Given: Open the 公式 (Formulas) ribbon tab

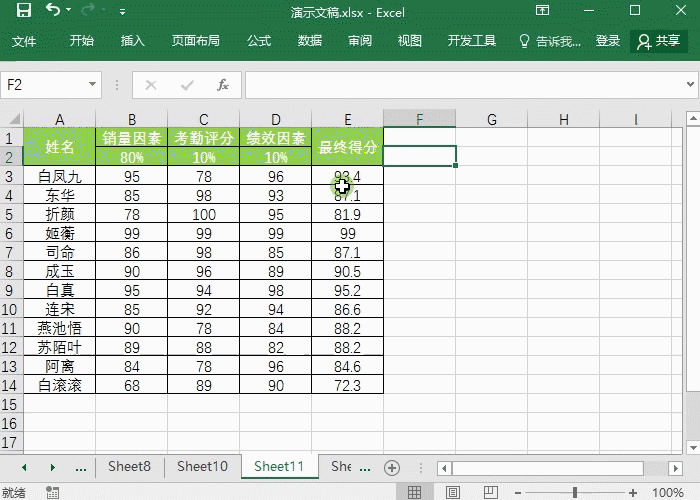Looking at the screenshot, I should point(259,41).
